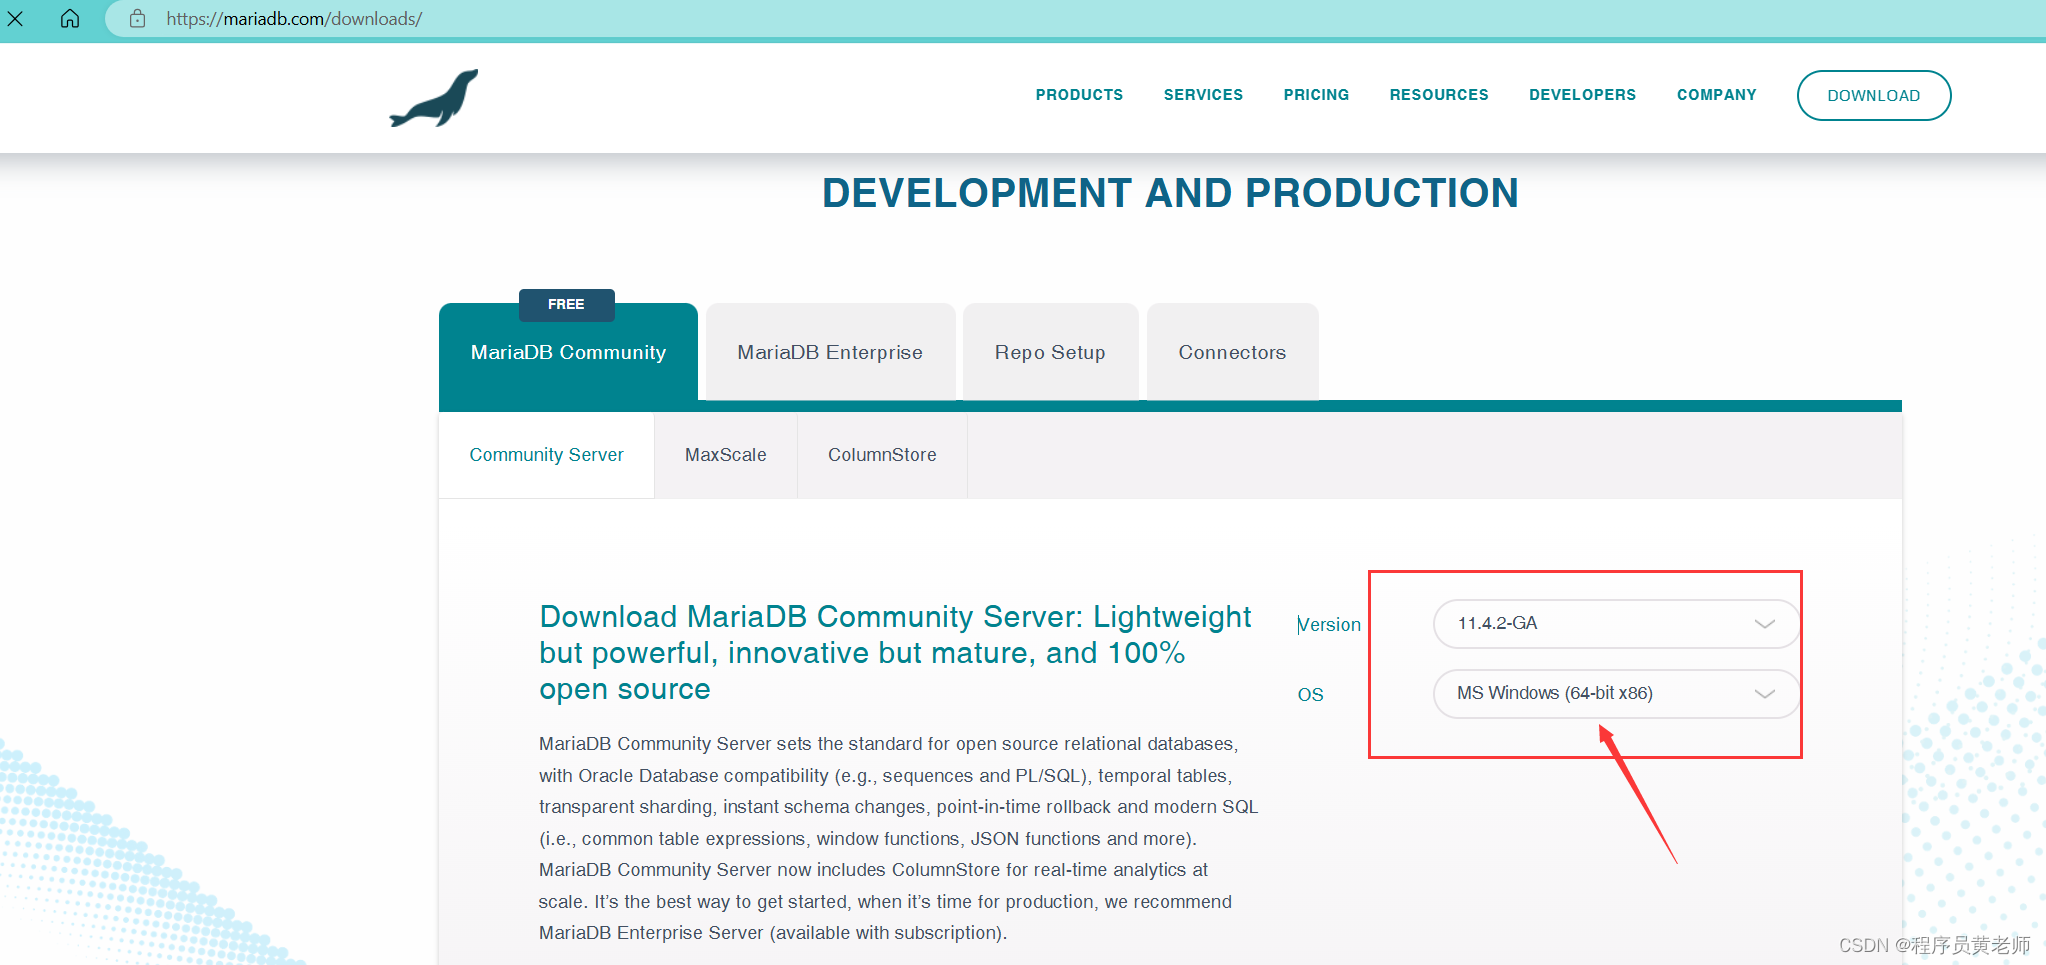Click the FREE badge on Community tab
Viewport: 2046px width, 965px height.
(x=566, y=304)
